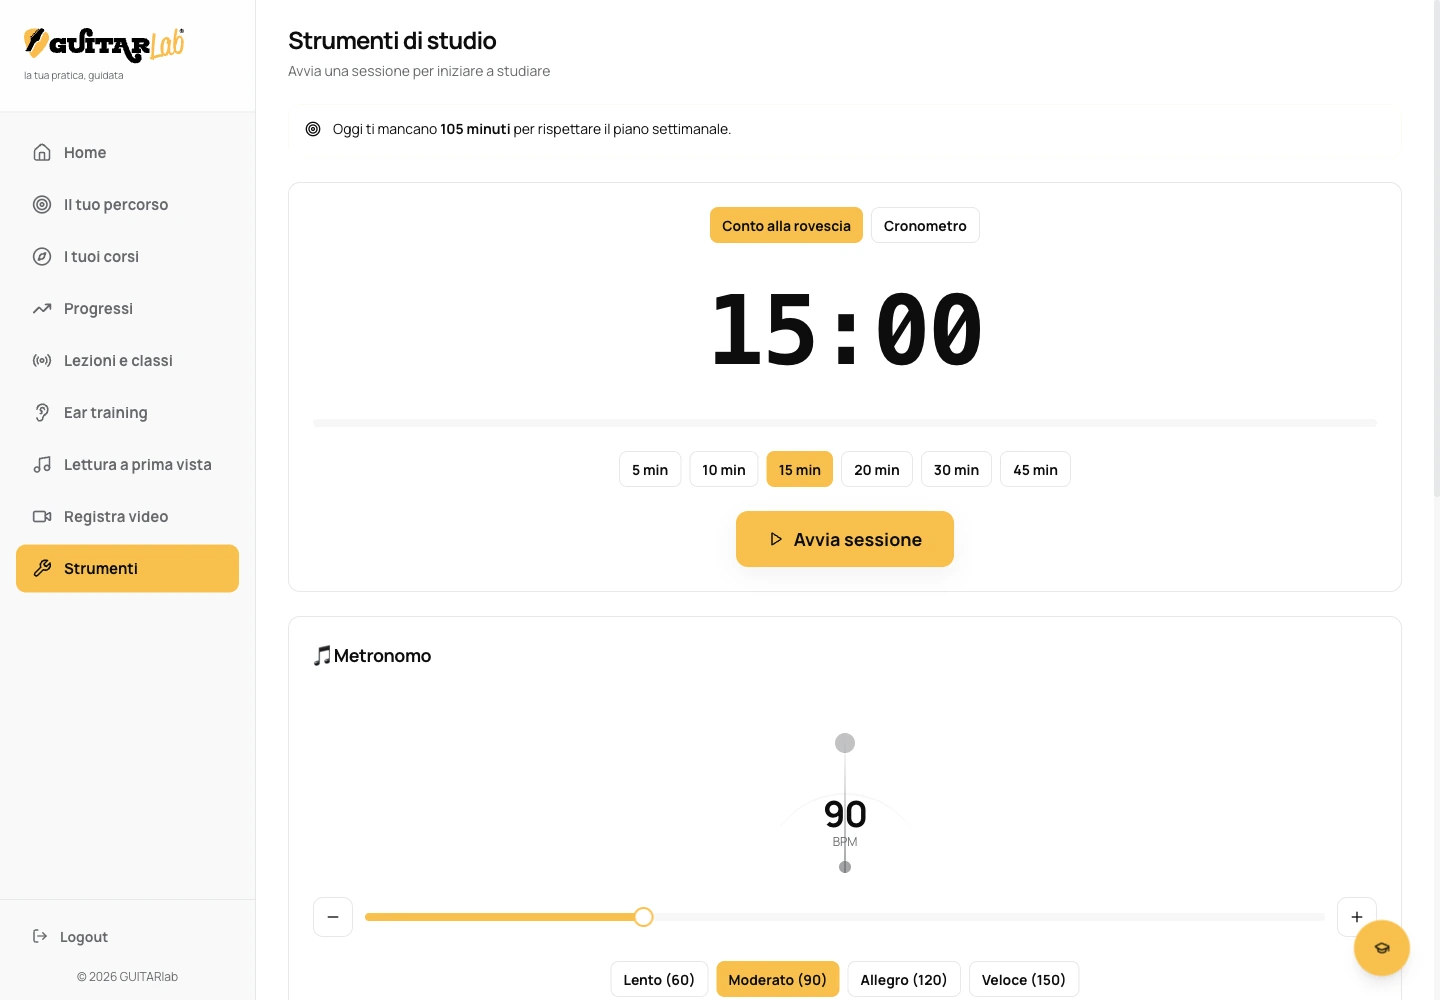This screenshot has width=1440, height=1000.
Task: Choose the Allegro (120) tempo preset
Action: [904, 979]
